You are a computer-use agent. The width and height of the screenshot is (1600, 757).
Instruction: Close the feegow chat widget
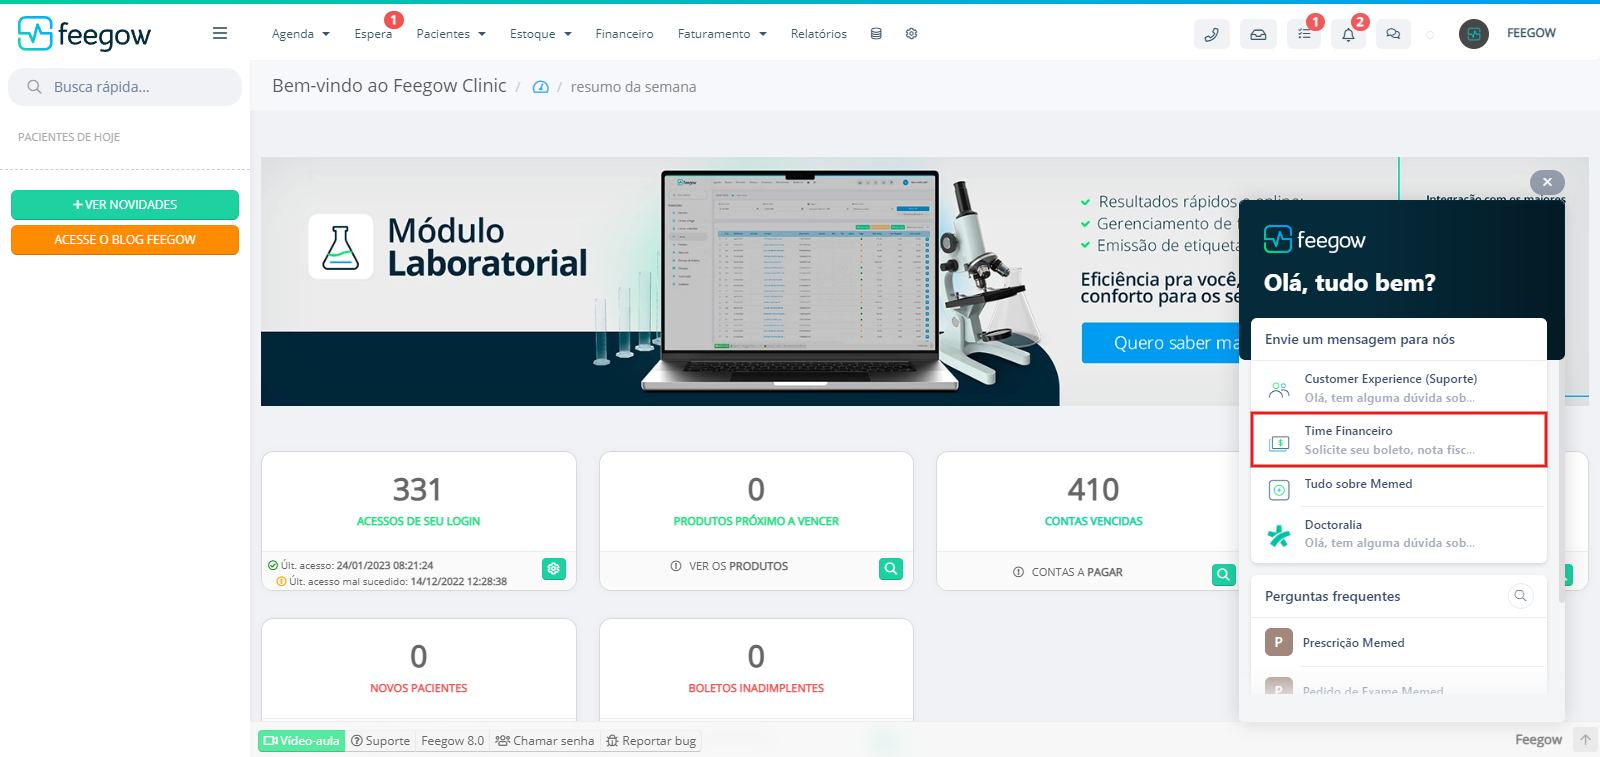tap(1547, 182)
